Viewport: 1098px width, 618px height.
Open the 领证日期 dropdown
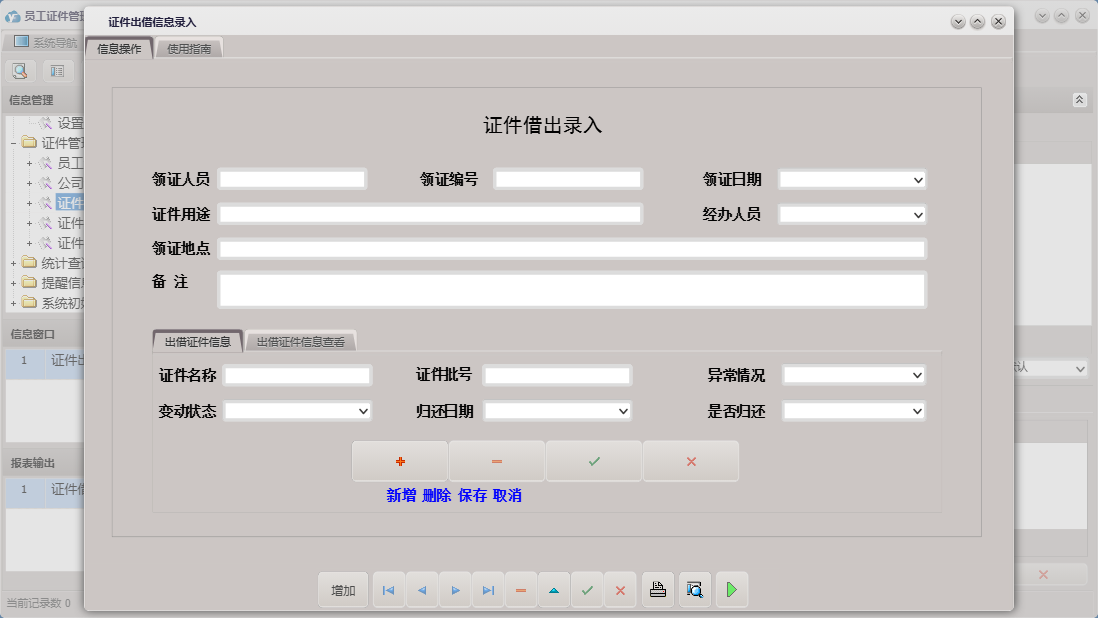918,178
